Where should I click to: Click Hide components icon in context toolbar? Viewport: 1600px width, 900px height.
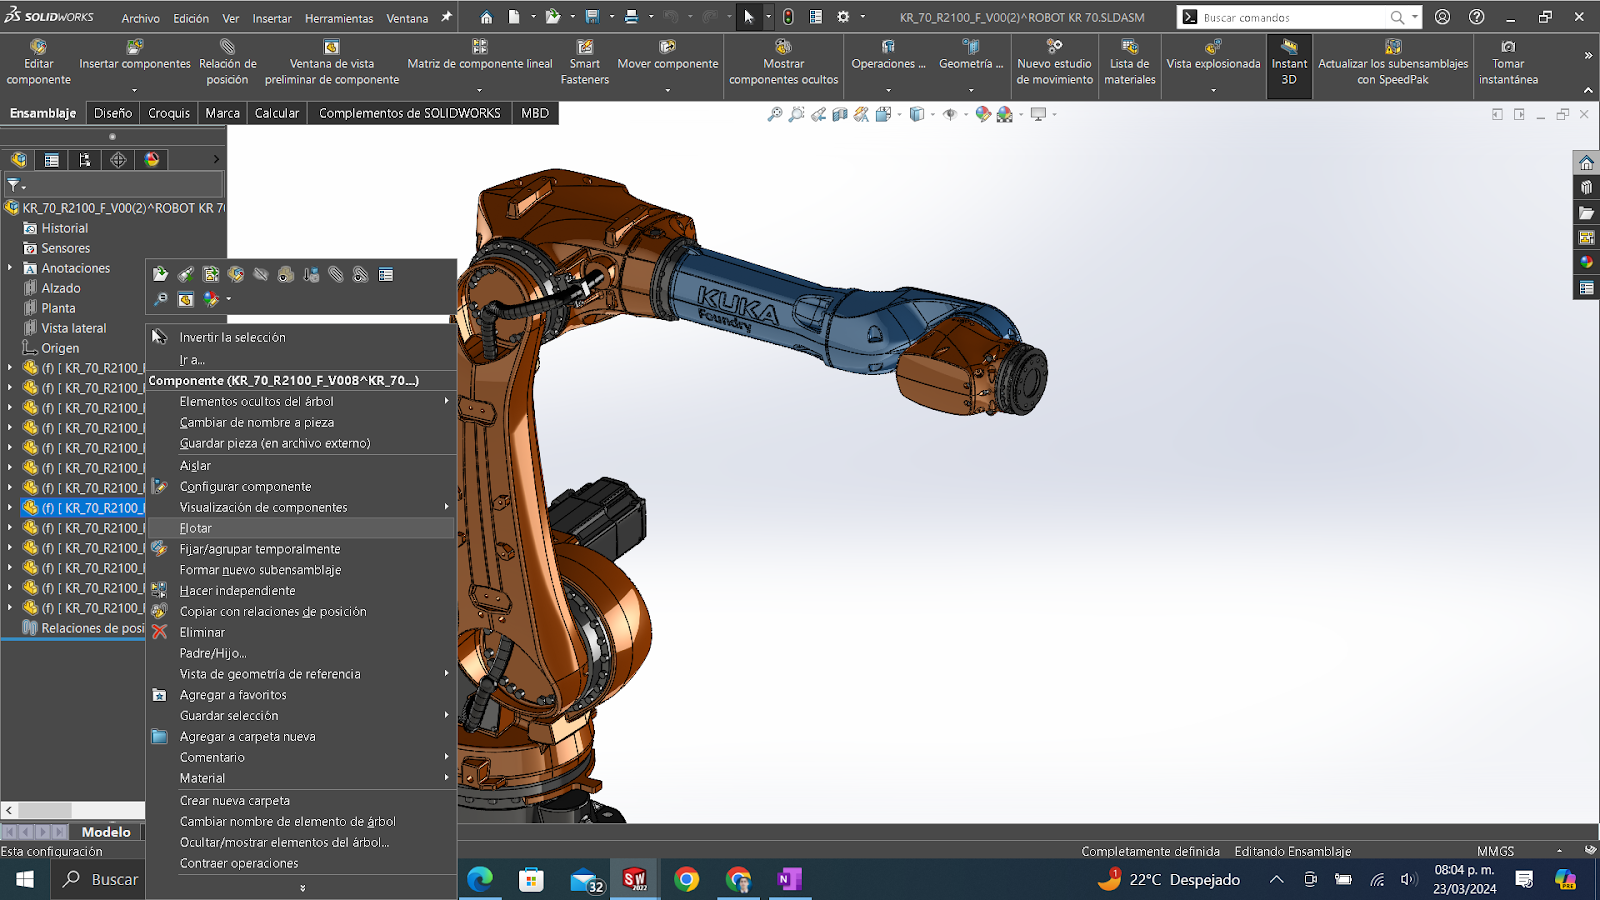point(261,274)
